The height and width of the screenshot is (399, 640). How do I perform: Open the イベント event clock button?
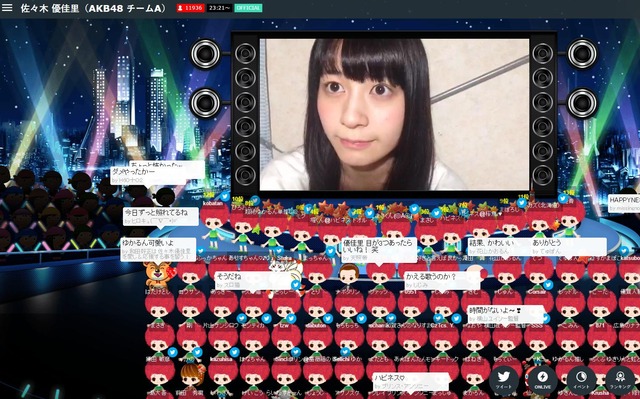(581, 380)
